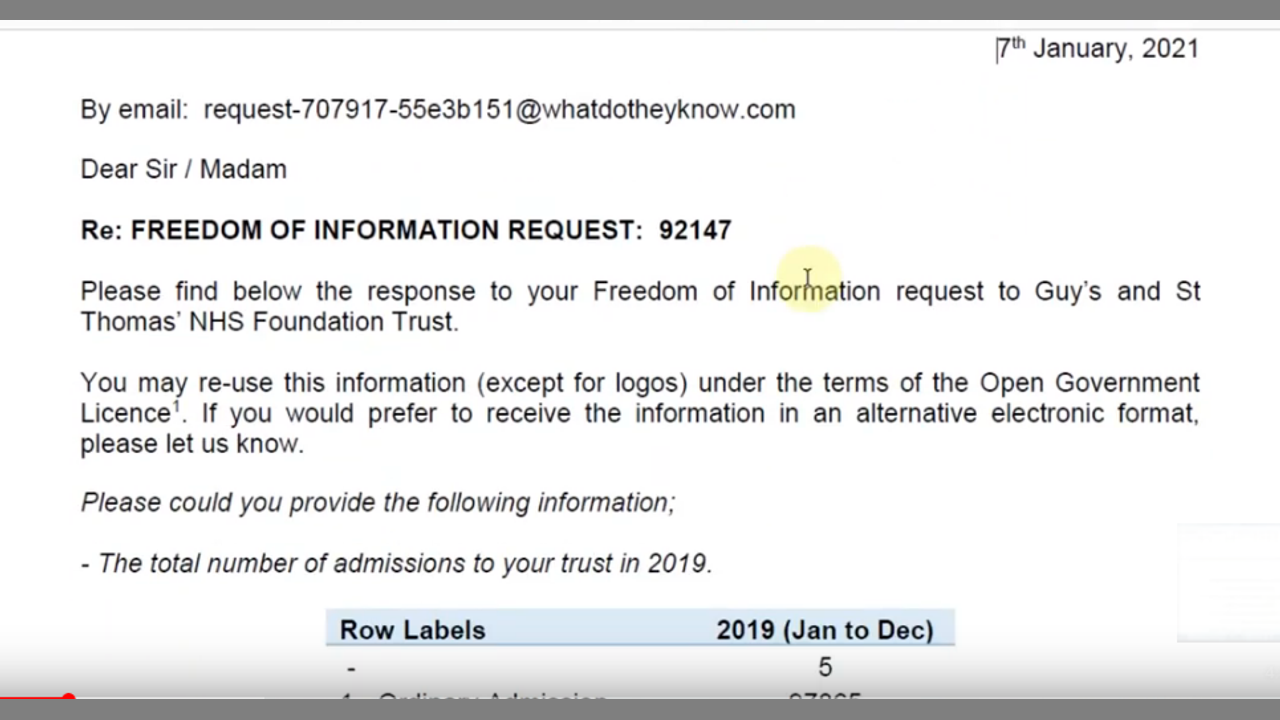Viewport: 1280px width, 720px height.
Task: Click the 'Dear Sir / Madam' salutation
Action: pos(183,169)
